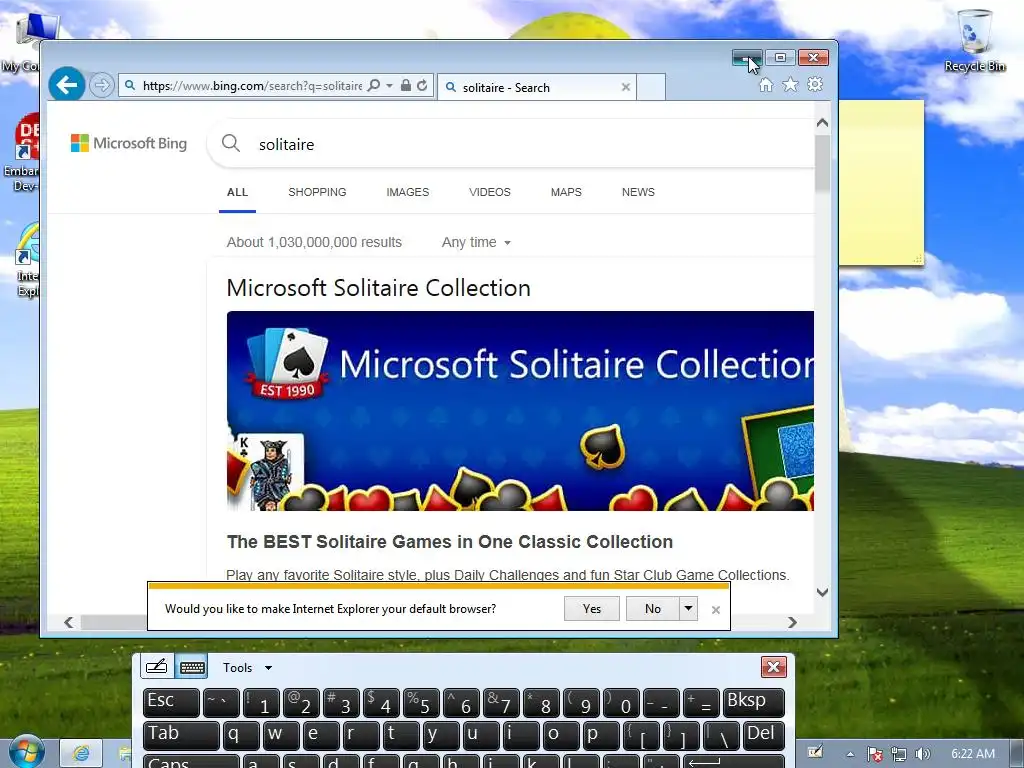This screenshot has height=768, width=1024.
Task: Open the Action Center flag tray icon
Action: coord(874,754)
